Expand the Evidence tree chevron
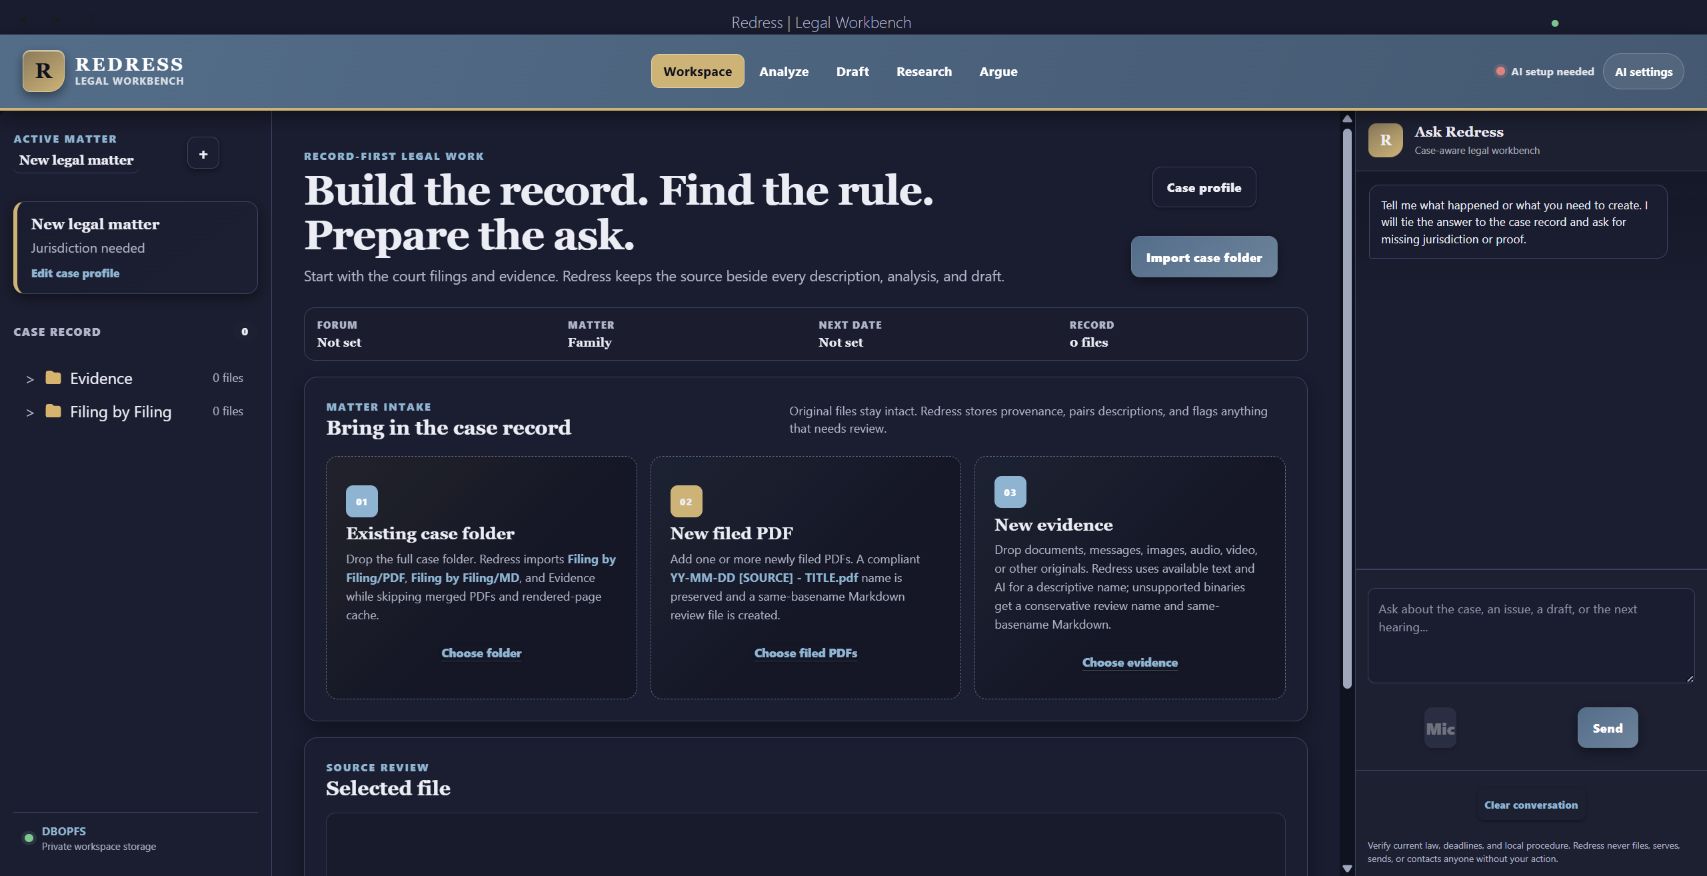Screen dimensions: 1707x876 [30, 379]
